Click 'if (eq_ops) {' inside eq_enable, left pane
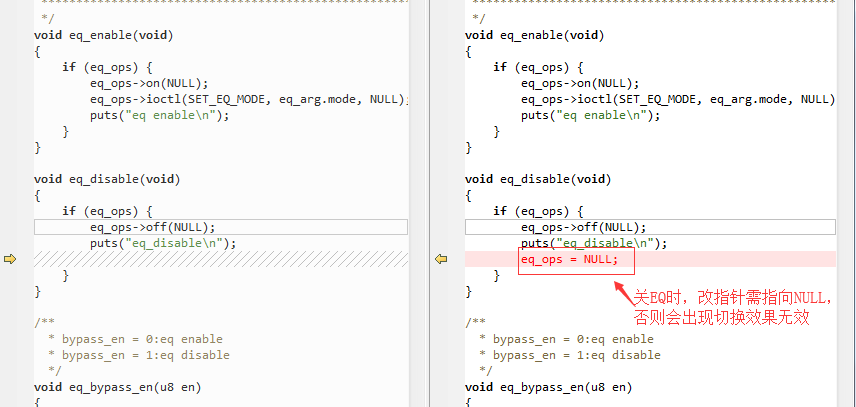856x407 pixels. [x=108, y=67]
